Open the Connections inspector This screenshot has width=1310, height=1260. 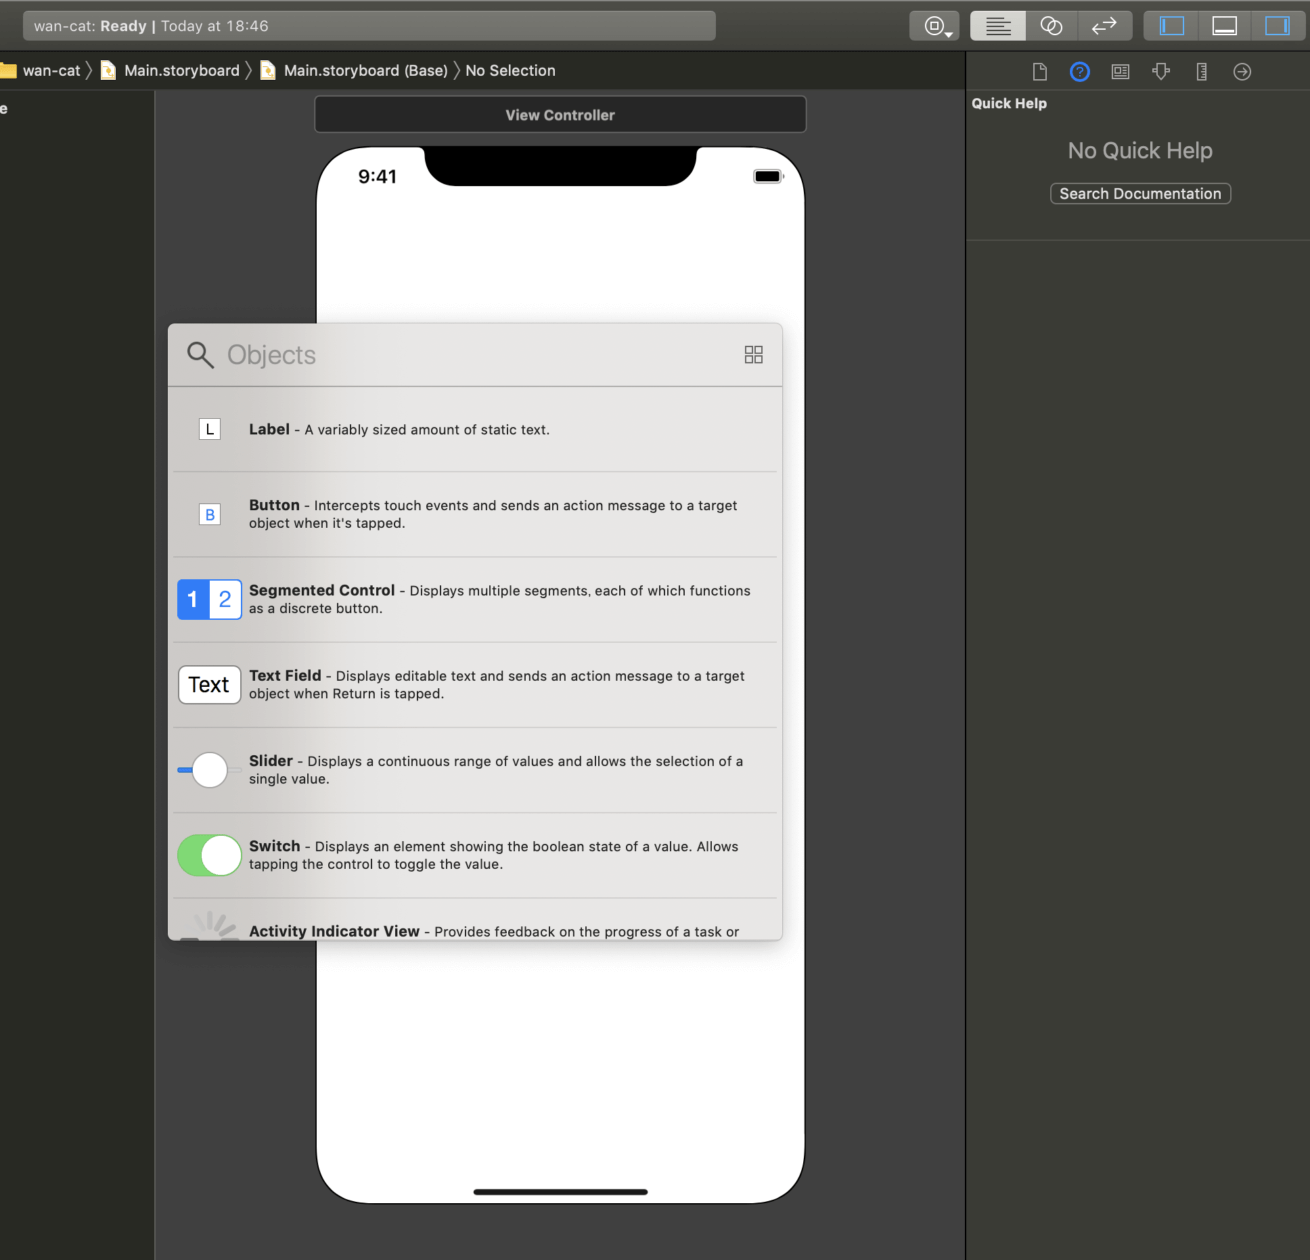pos(1242,71)
